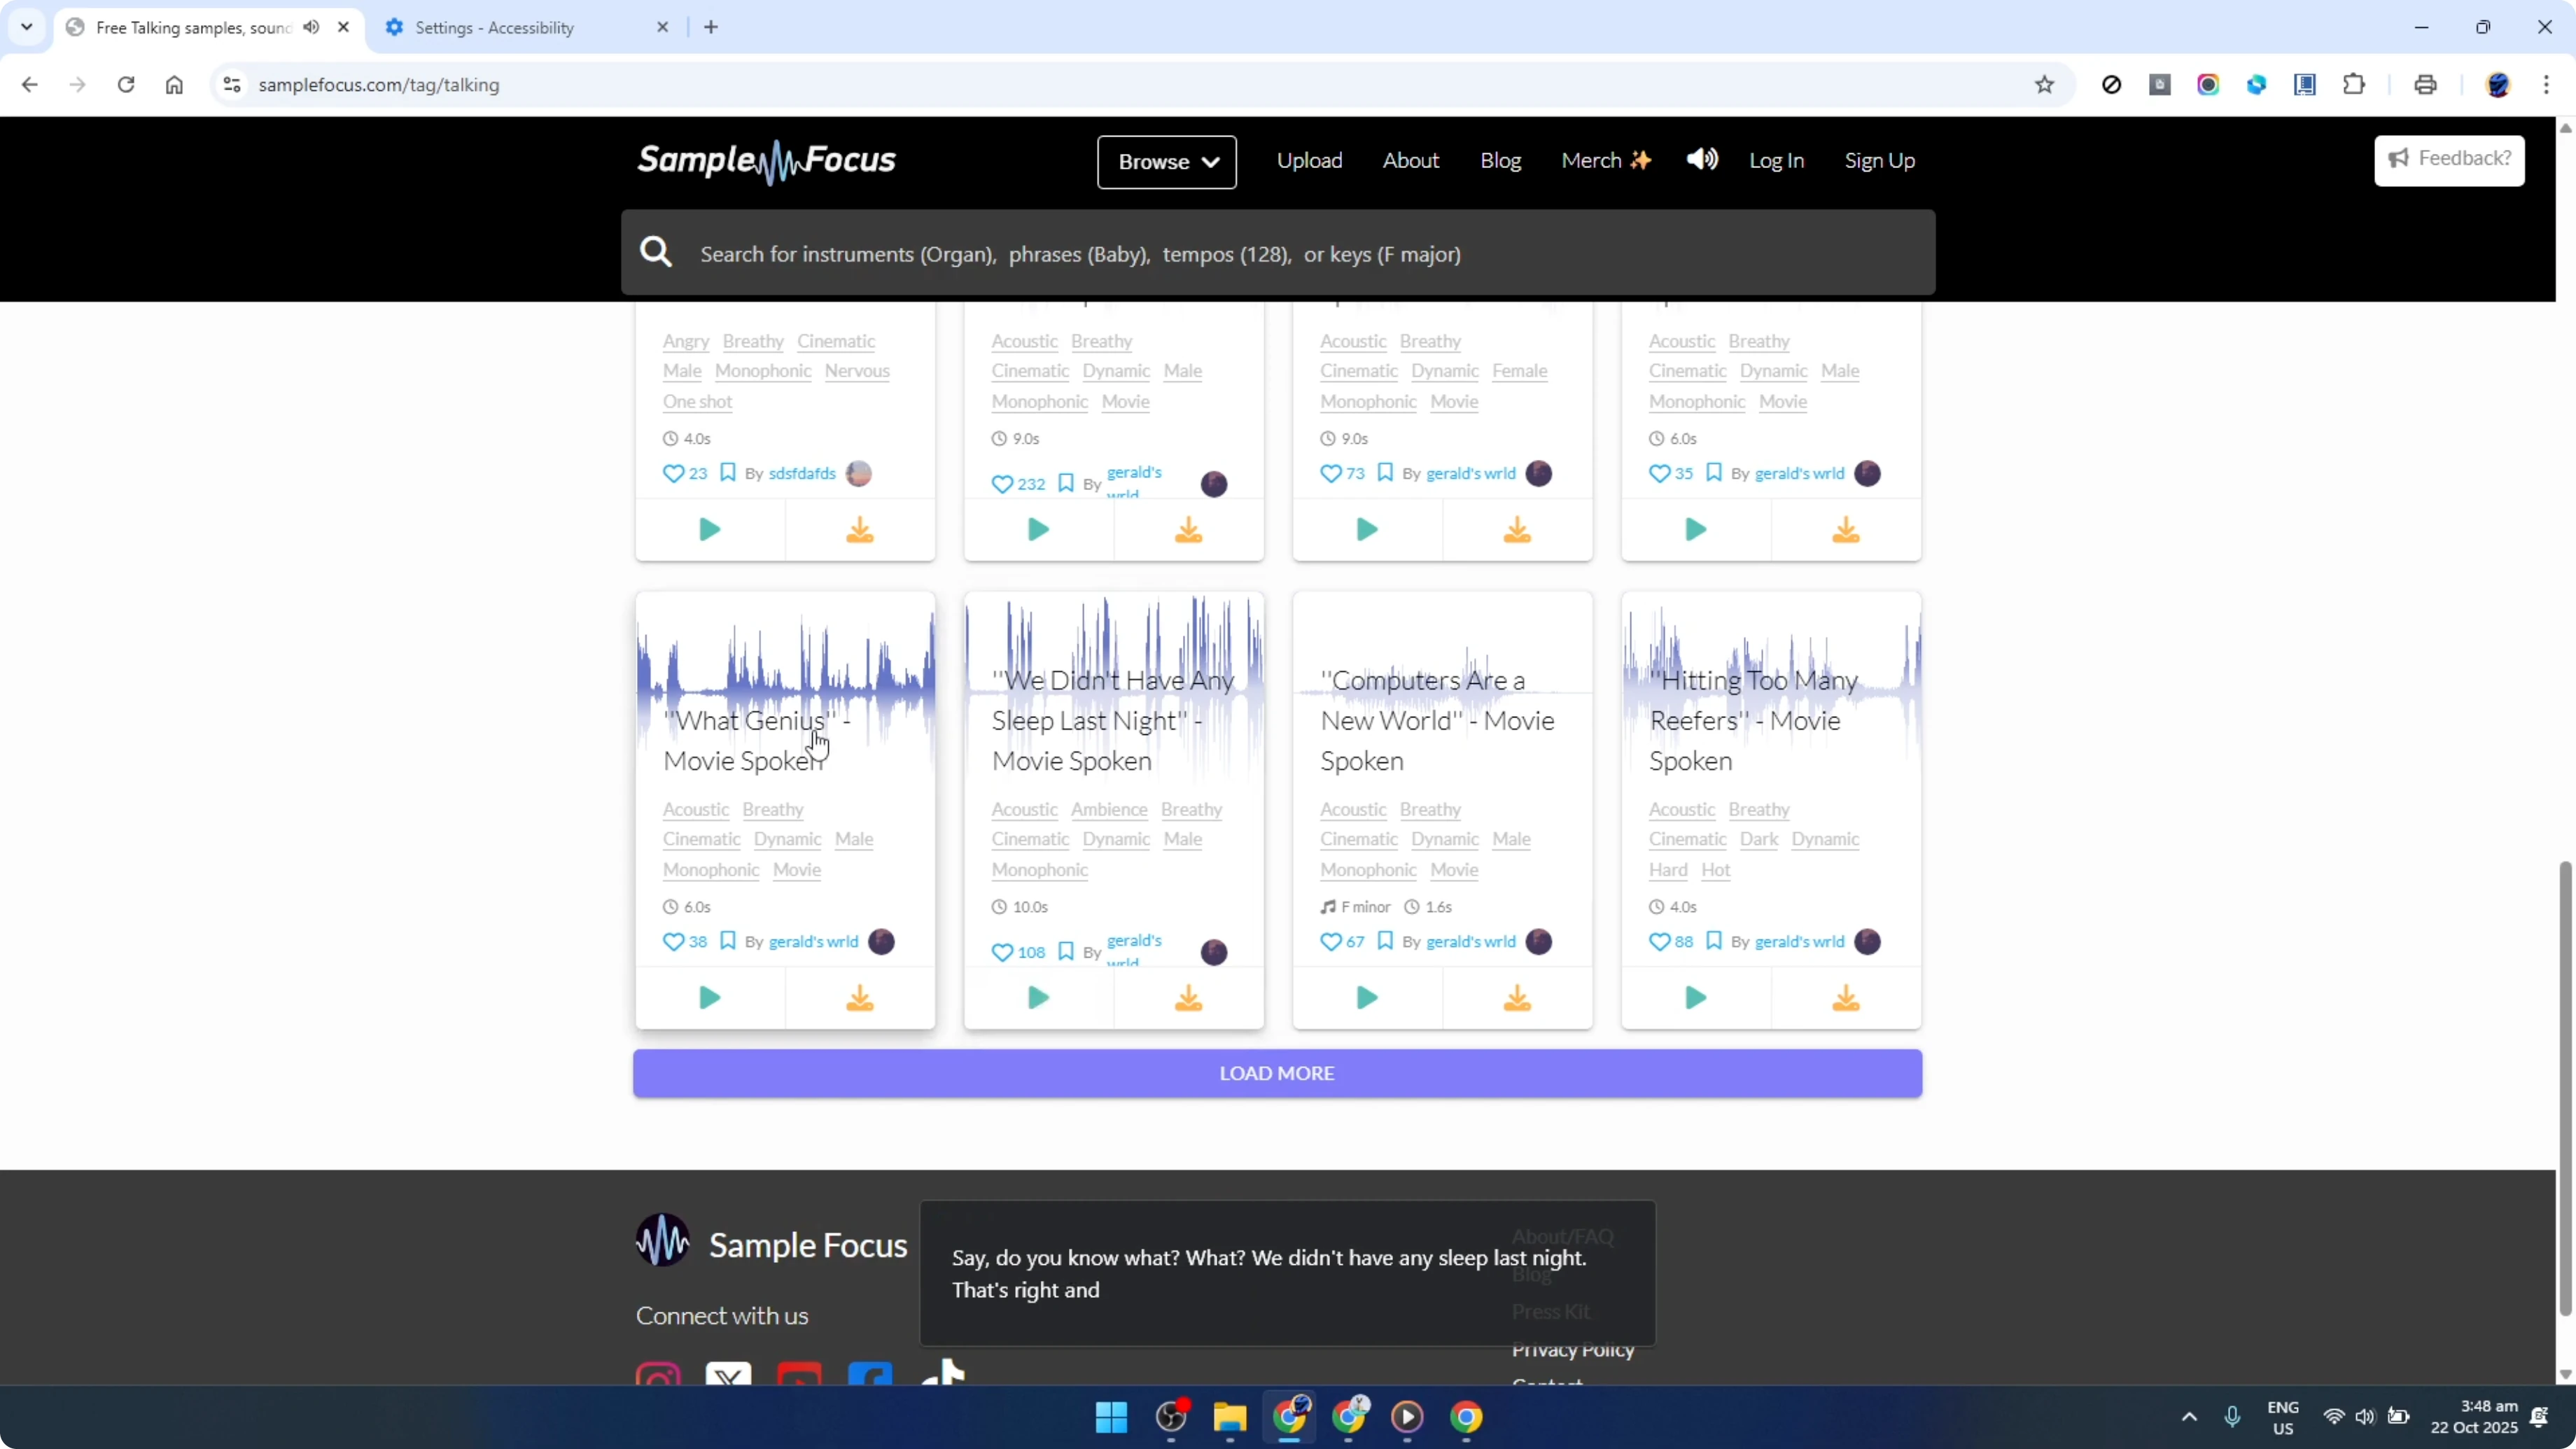The height and width of the screenshot is (1449, 2576).
Task: Go to the SampleFocus home logo
Action: tap(767, 161)
